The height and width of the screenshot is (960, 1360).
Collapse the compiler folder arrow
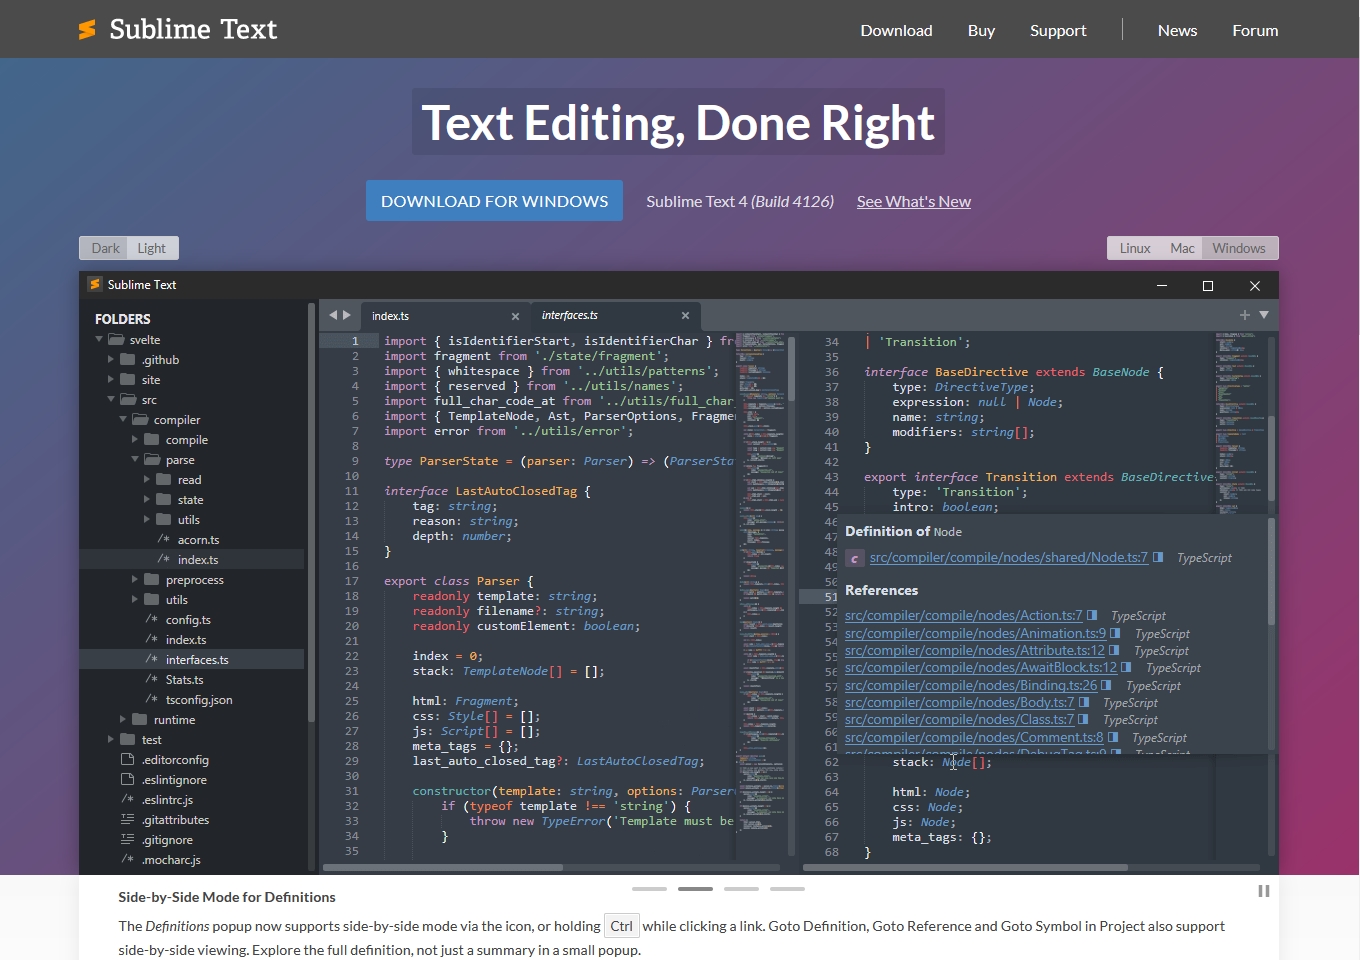click(123, 420)
